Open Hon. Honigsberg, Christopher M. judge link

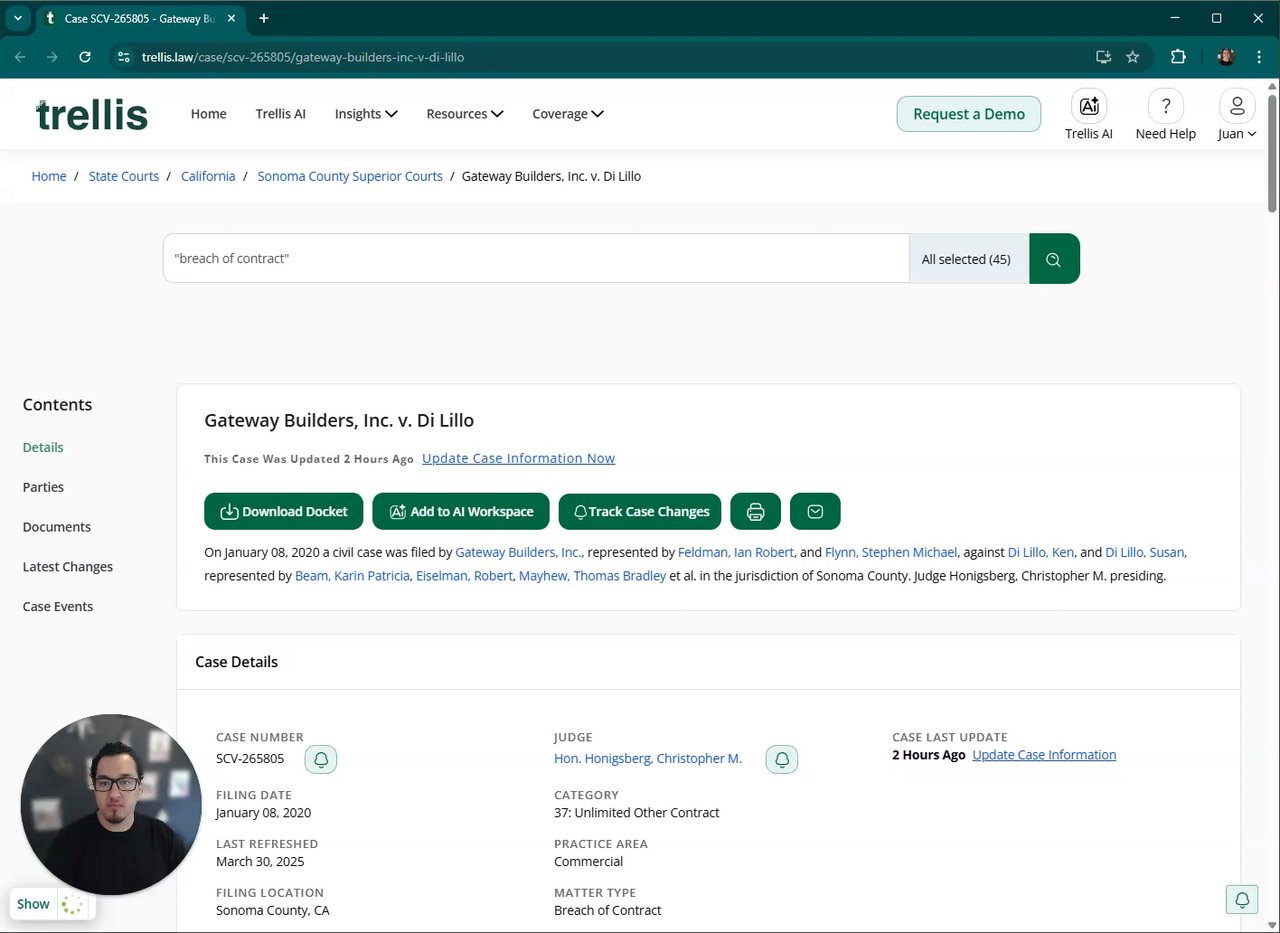648,759
